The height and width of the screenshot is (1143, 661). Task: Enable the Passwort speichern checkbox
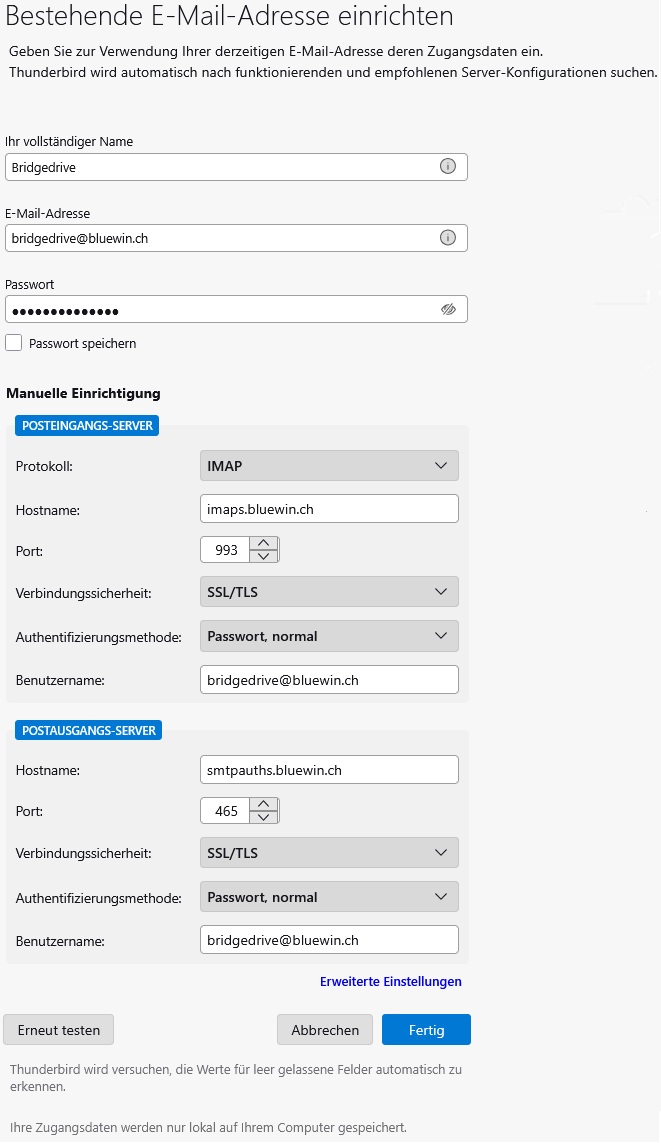tap(14, 343)
